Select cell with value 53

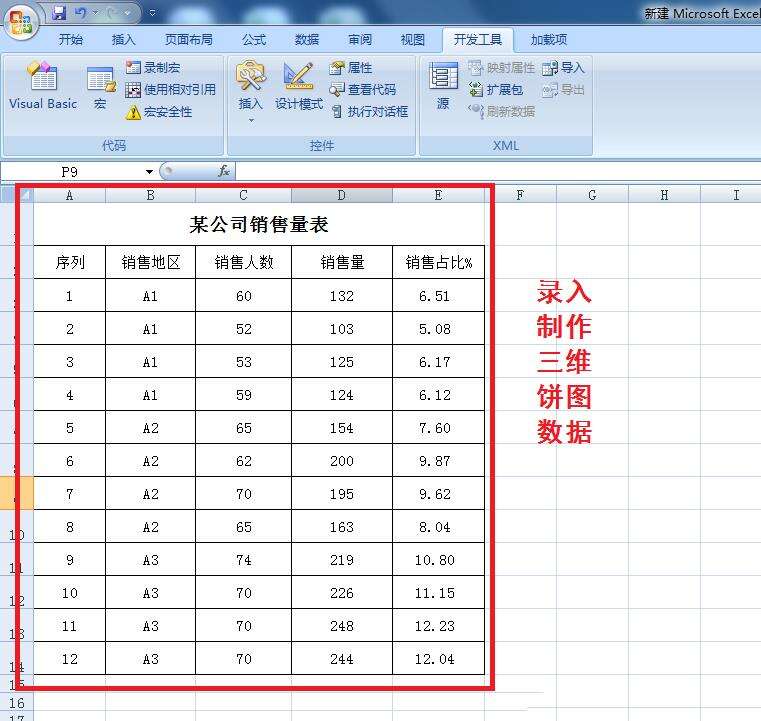(x=244, y=361)
